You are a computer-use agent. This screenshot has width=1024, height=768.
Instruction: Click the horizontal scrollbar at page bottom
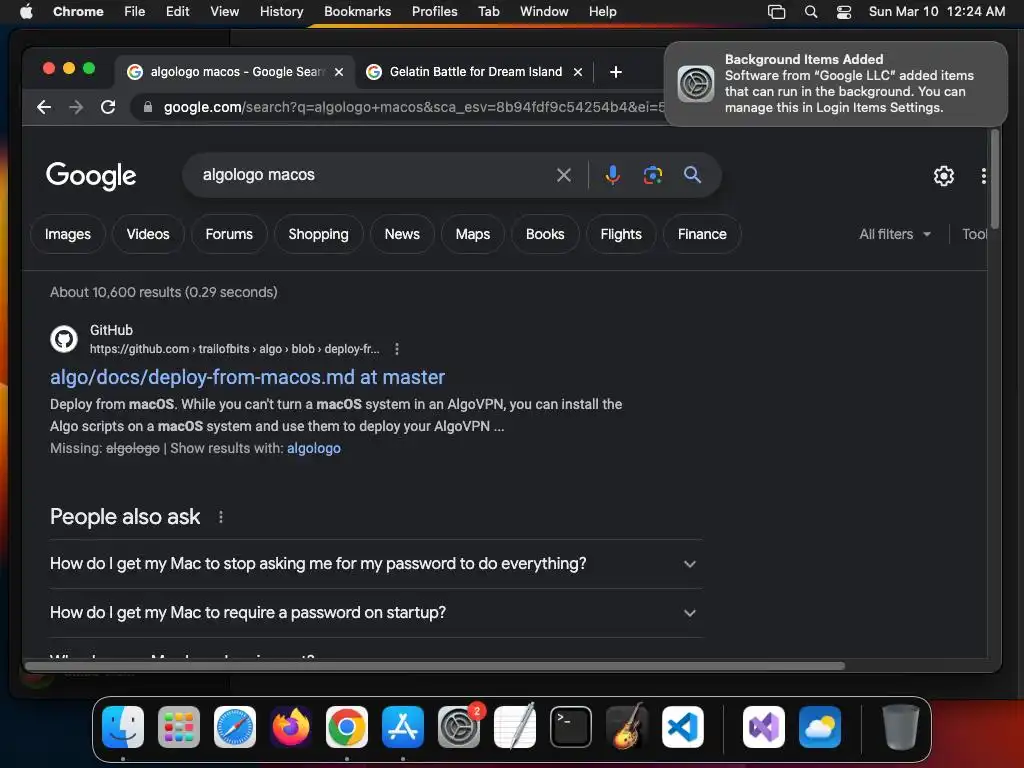click(x=435, y=666)
